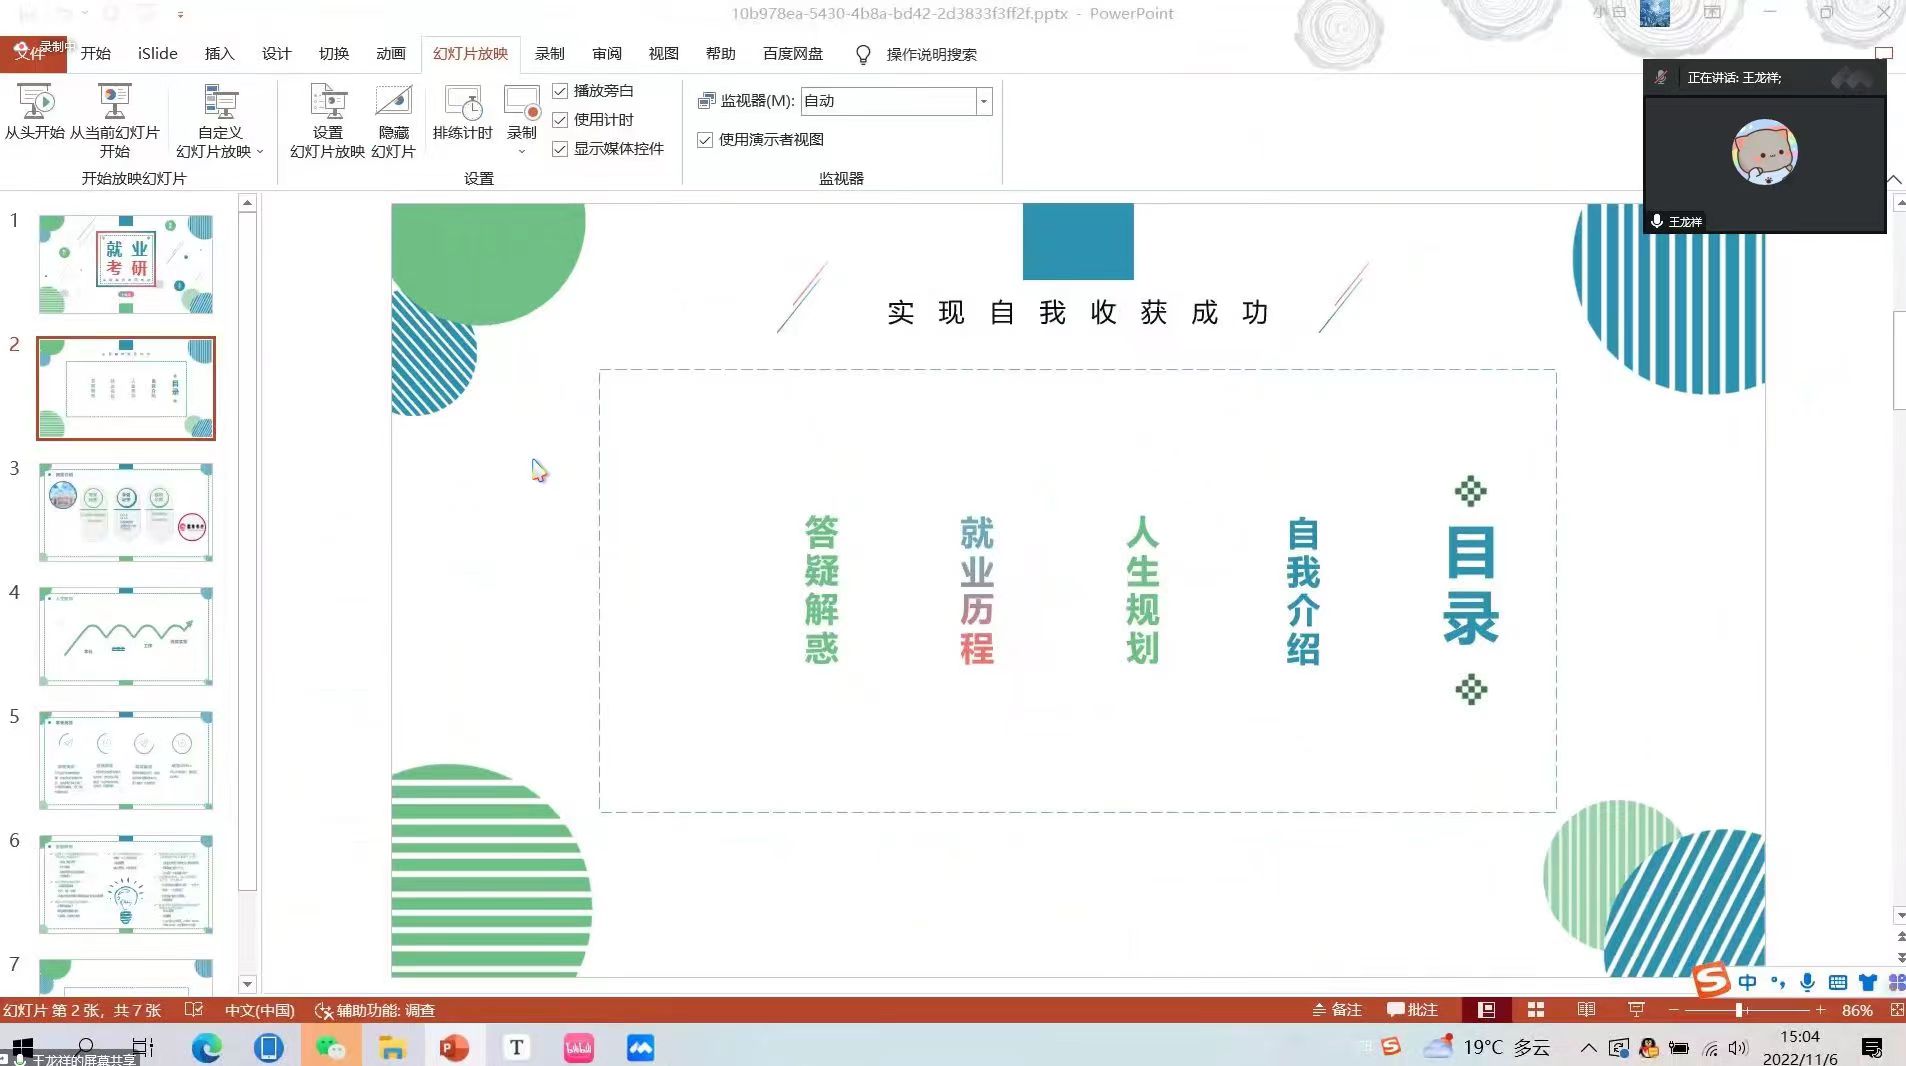Switch to Normal view icon

click(1486, 1010)
